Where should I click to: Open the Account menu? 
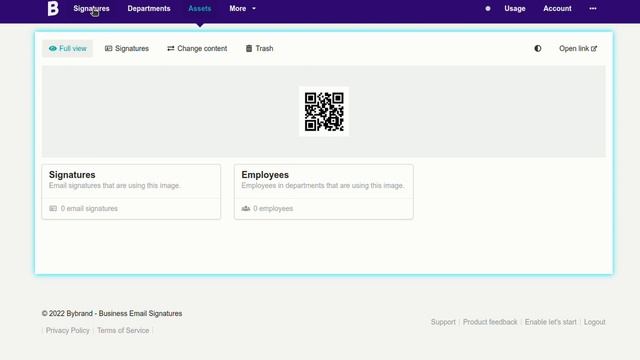click(x=557, y=9)
